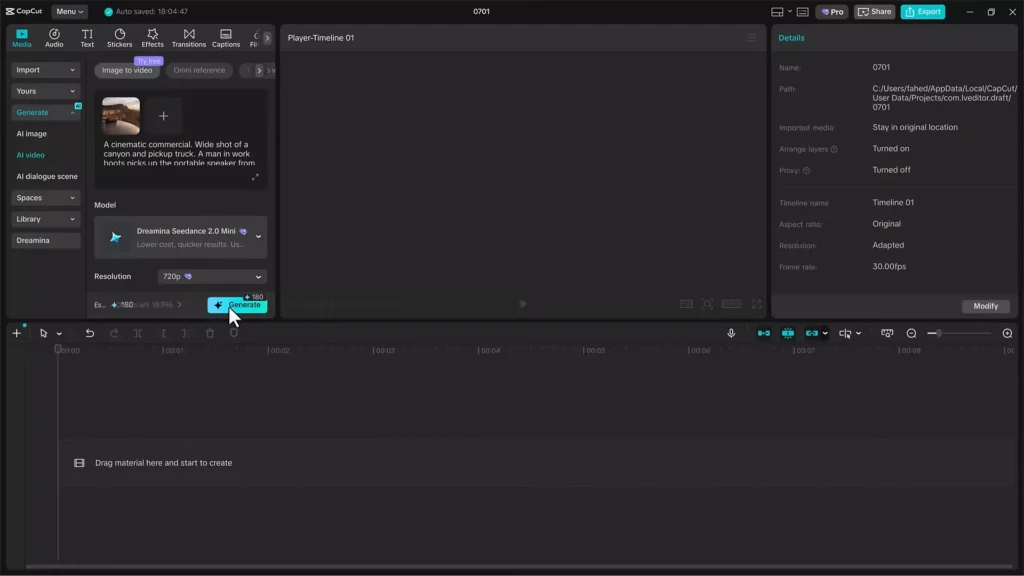Image resolution: width=1024 pixels, height=576 pixels.
Task: Toggle full screen preview in player
Action: tap(756, 304)
